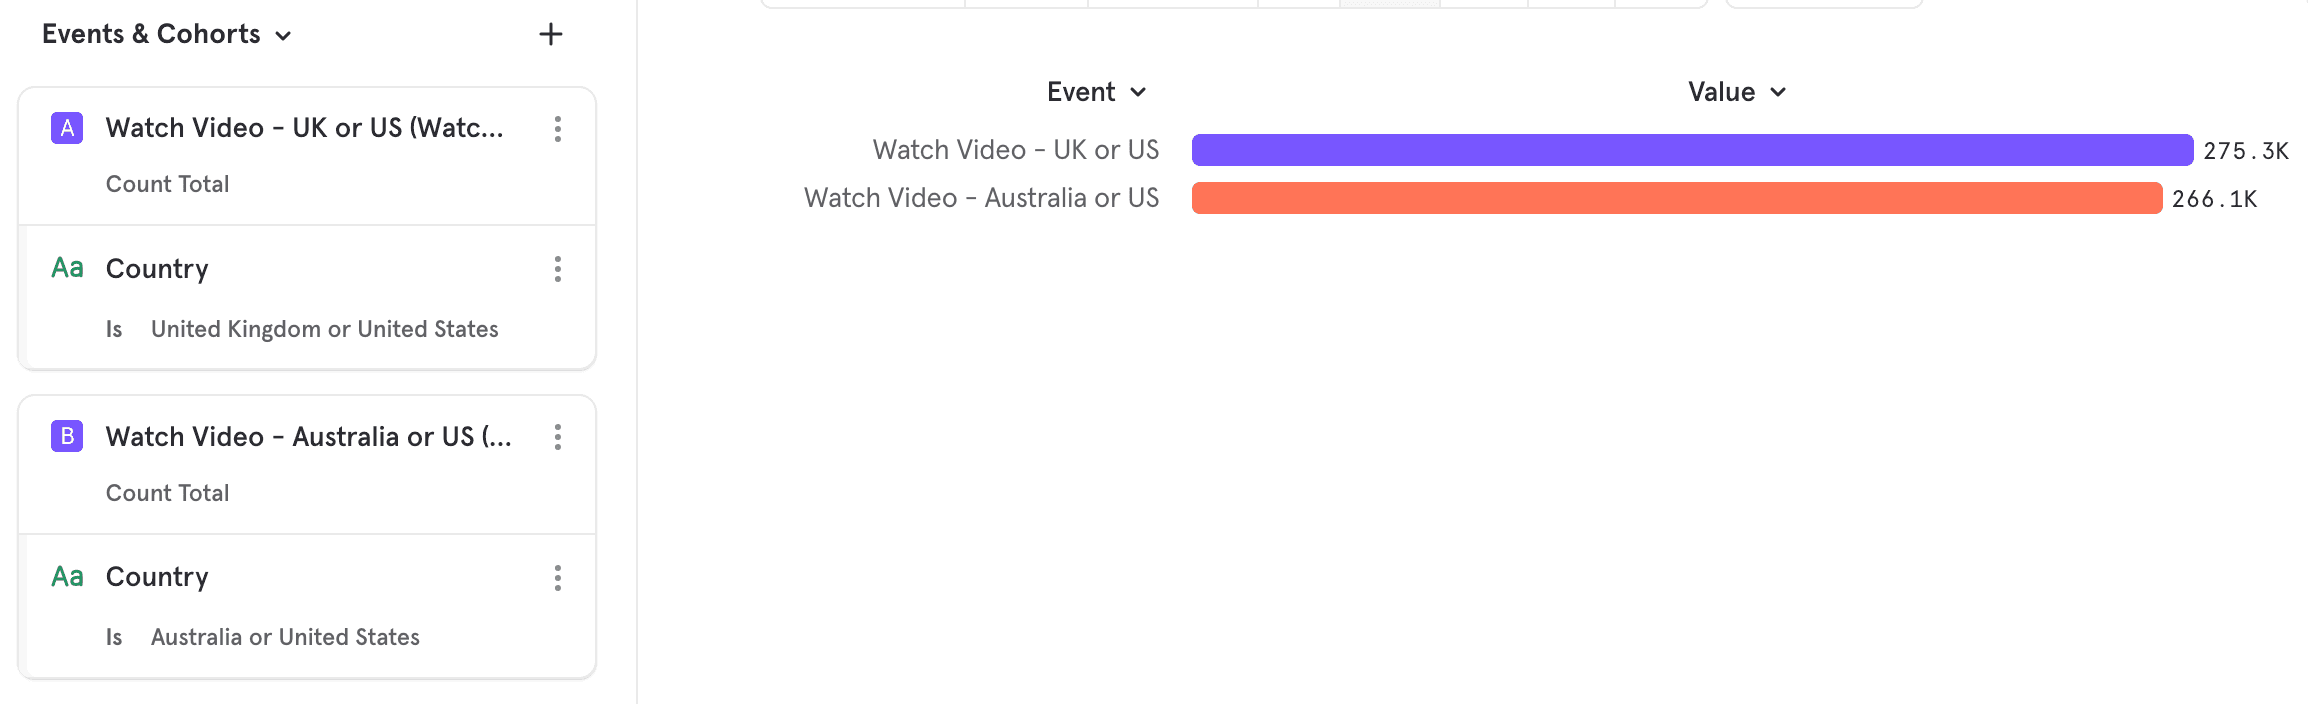Select the Watch Video - UK or US event title
Image resolution: width=2308 pixels, height=704 pixels.
coord(304,128)
